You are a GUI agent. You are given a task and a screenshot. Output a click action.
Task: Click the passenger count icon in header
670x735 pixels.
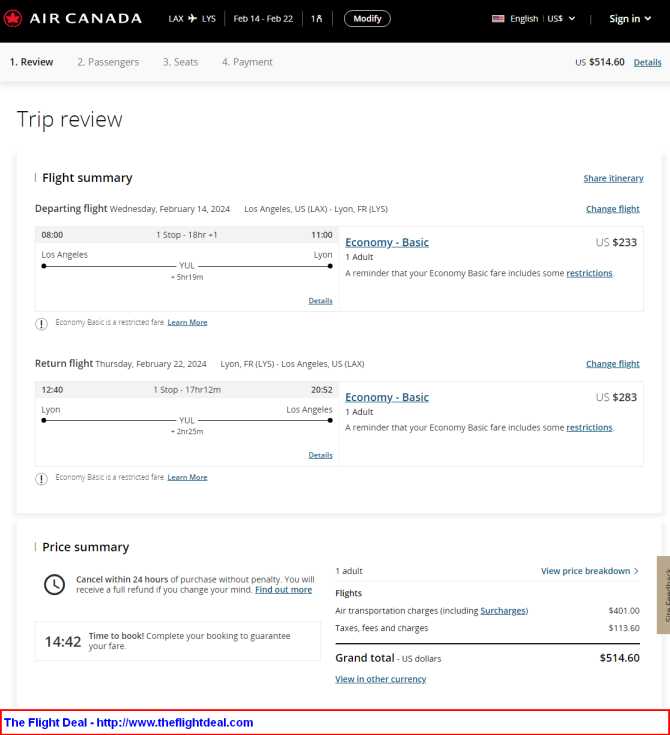317,19
